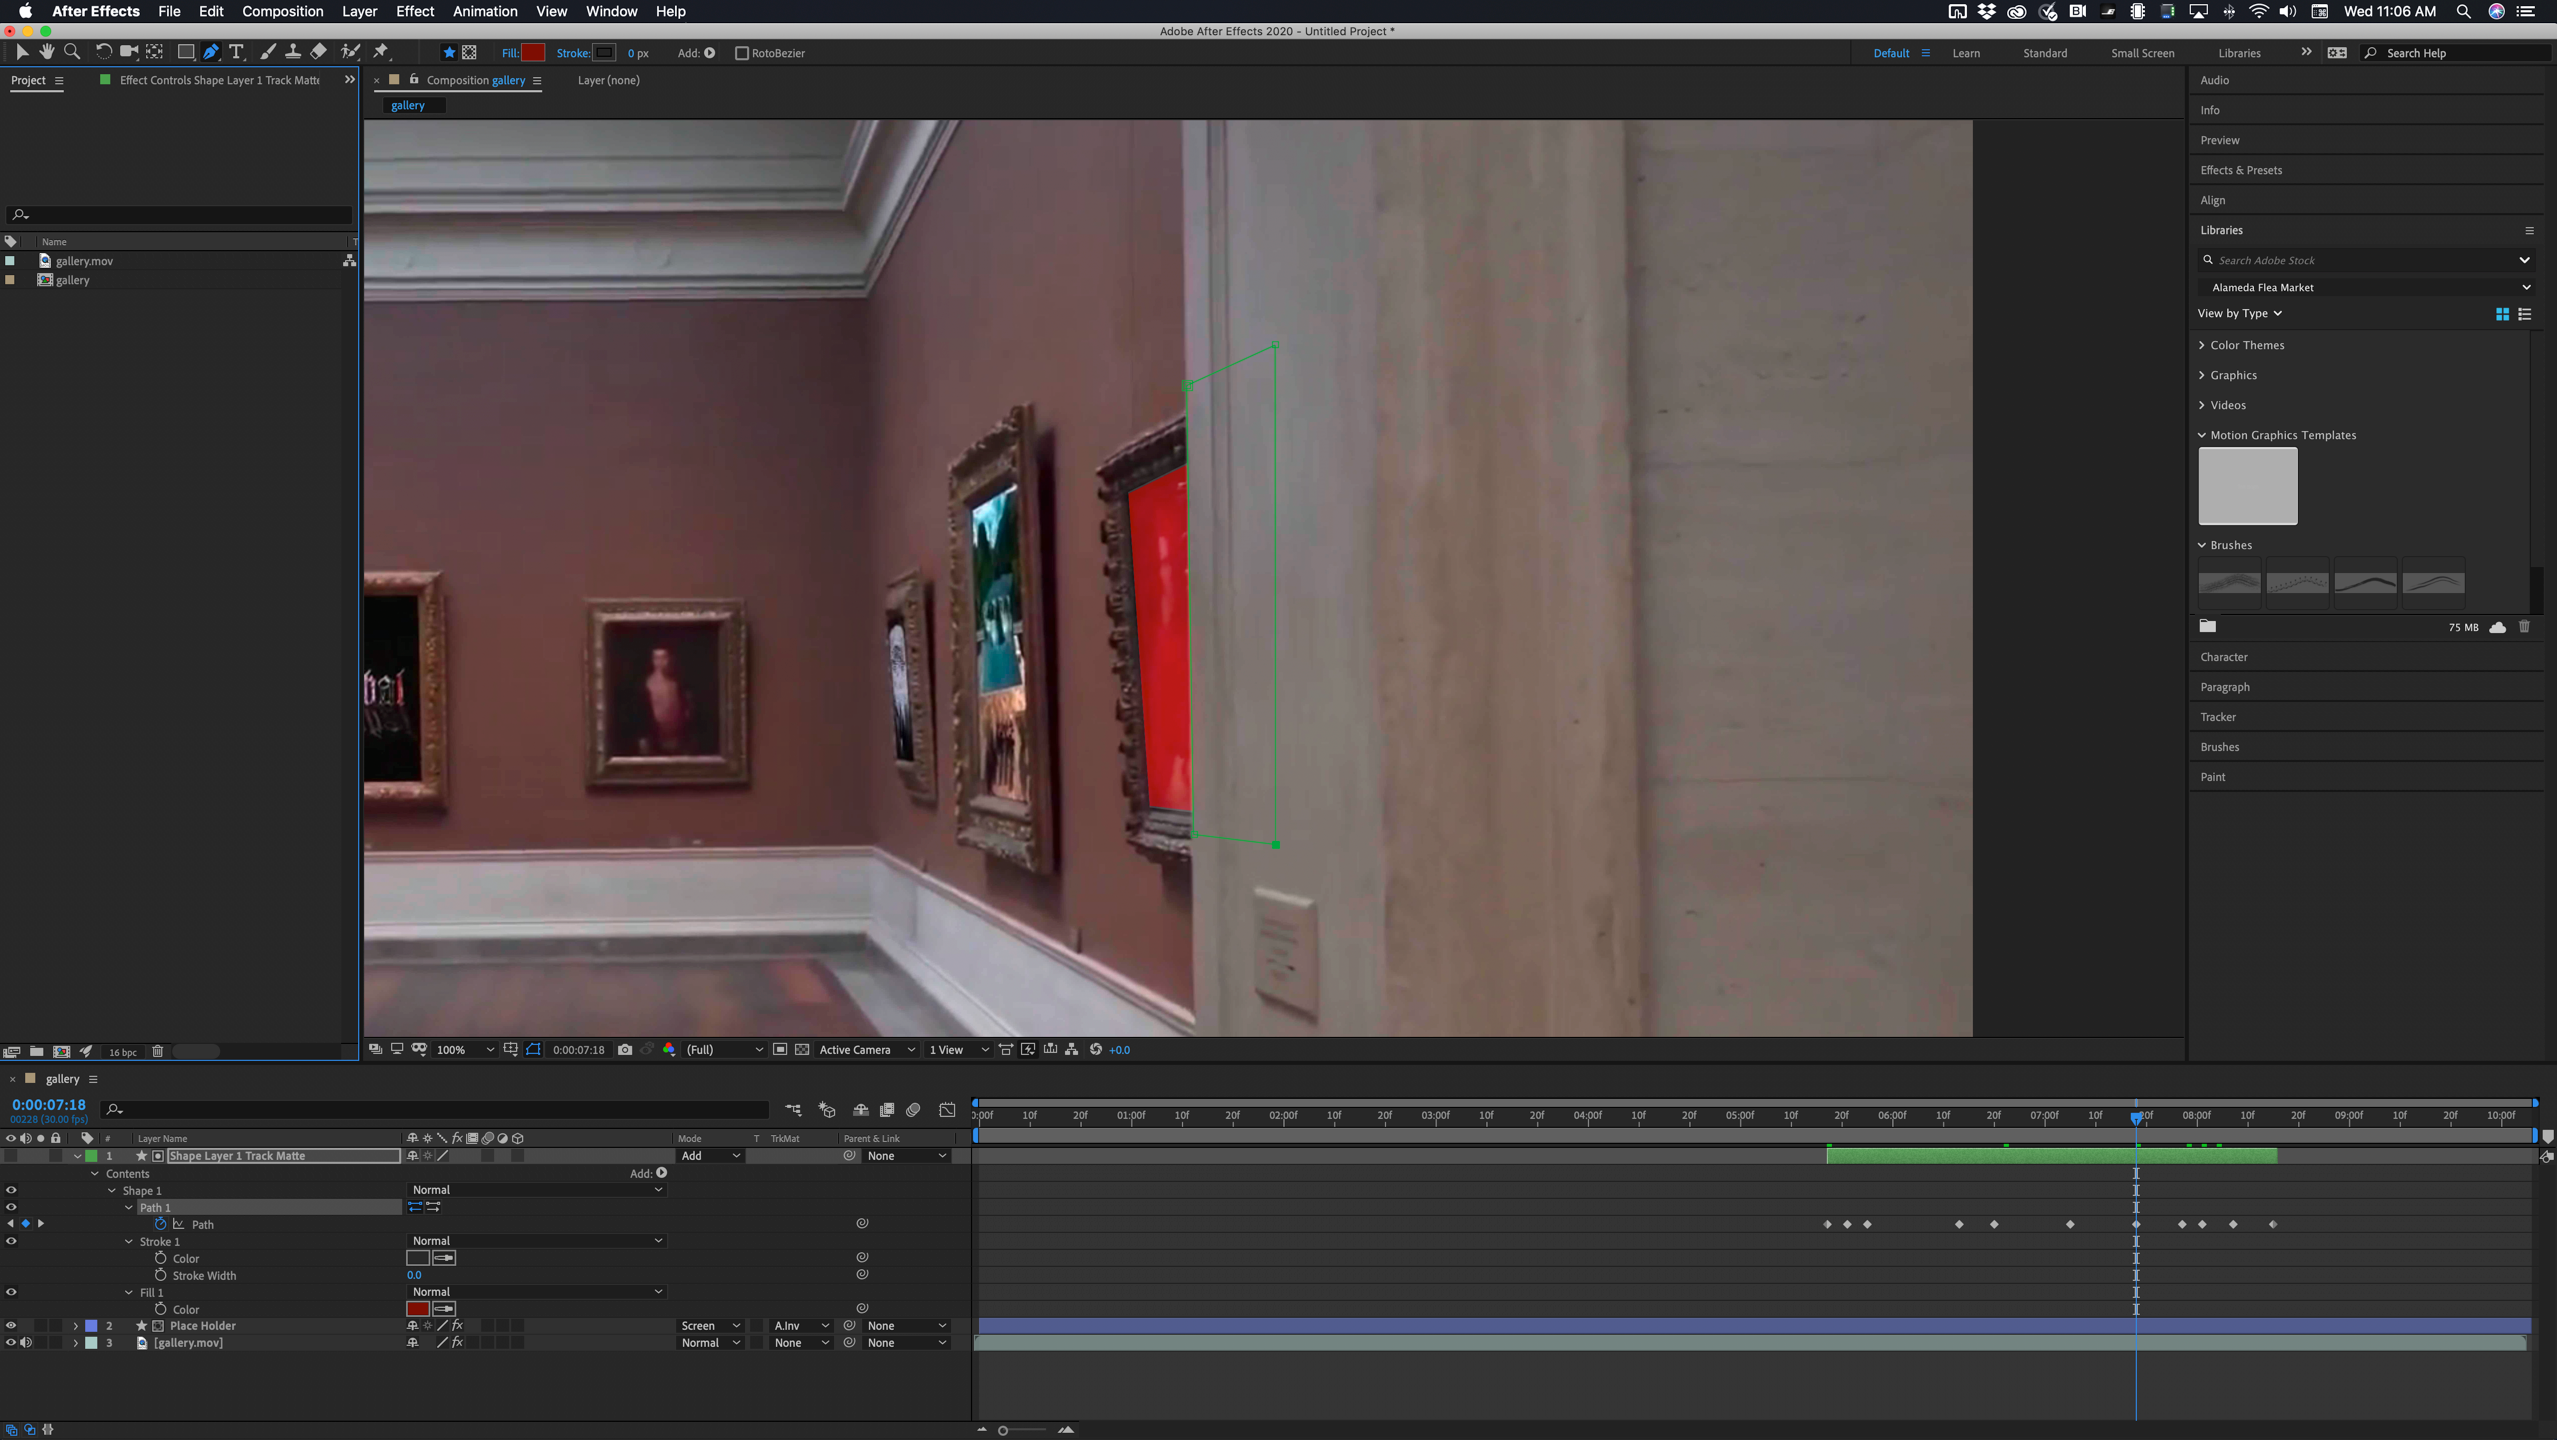Toggle transparency grid in the composition viewer
Image resolution: width=2557 pixels, height=1440 pixels.
click(804, 1050)
